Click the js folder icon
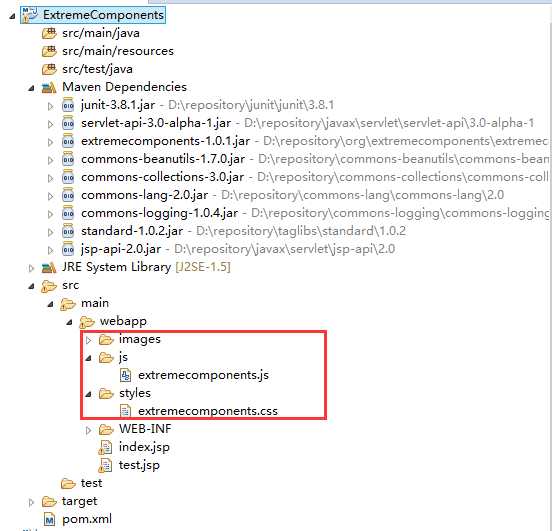This screenshot has width=552, height=531. point(106,357)
